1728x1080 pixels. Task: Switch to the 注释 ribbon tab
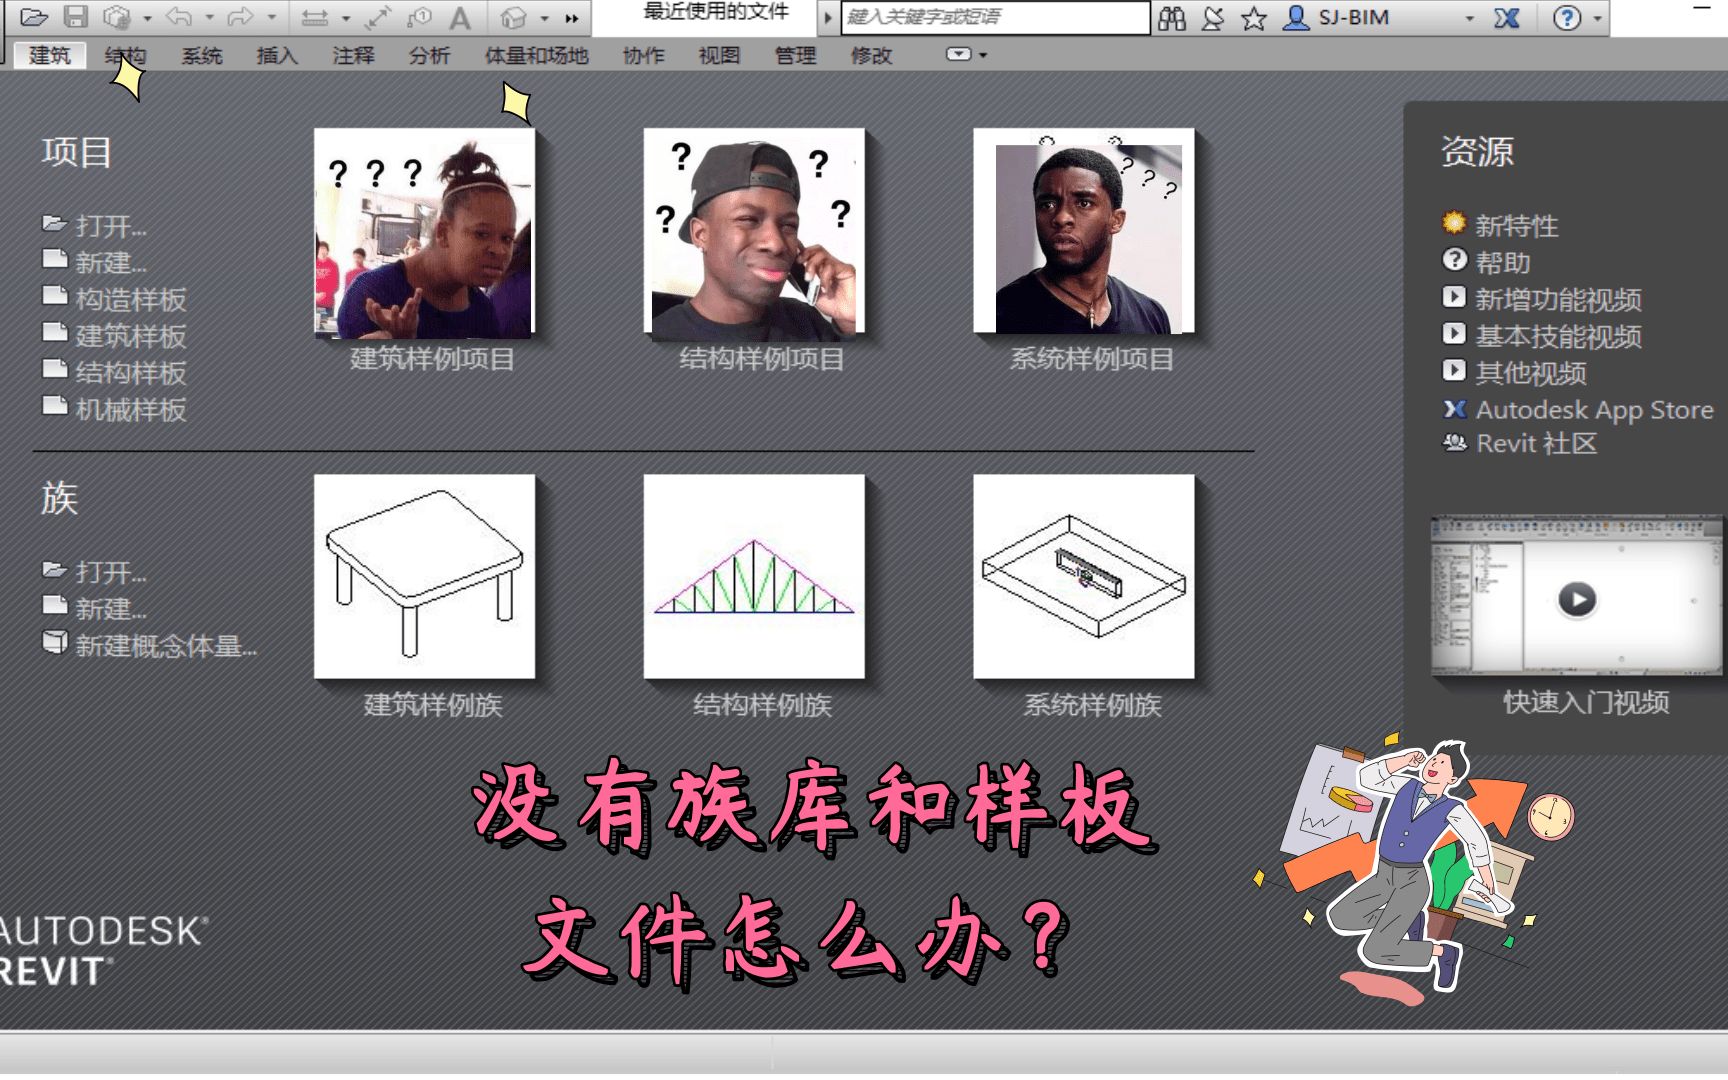[x=353, y=55]
